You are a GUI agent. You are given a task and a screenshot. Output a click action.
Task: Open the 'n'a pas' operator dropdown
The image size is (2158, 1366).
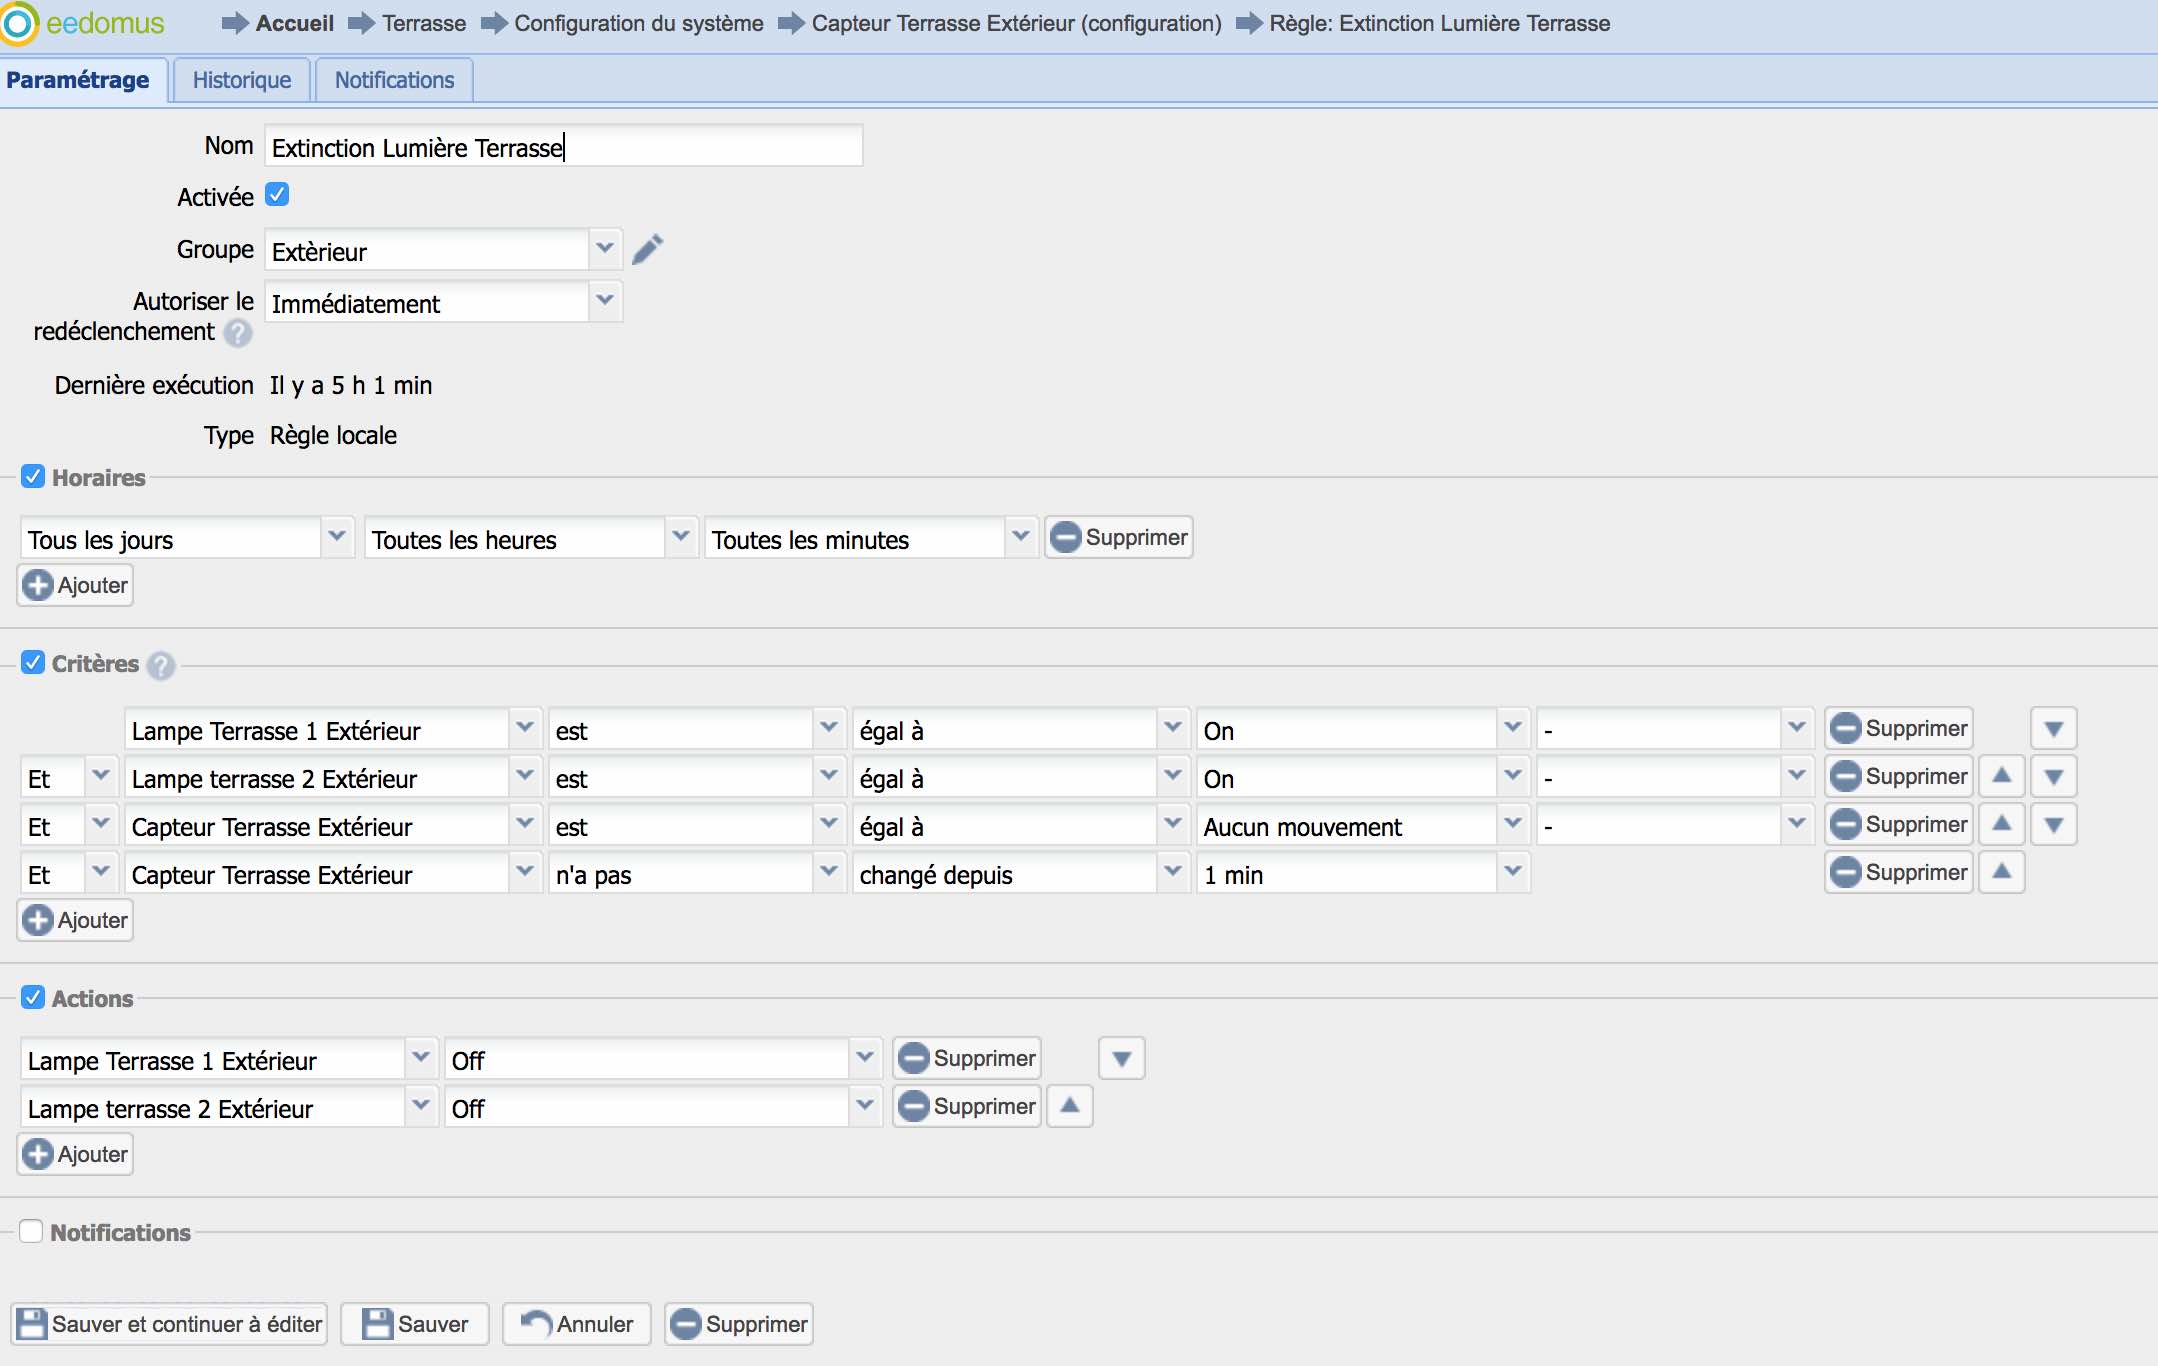tap(829, 873)
